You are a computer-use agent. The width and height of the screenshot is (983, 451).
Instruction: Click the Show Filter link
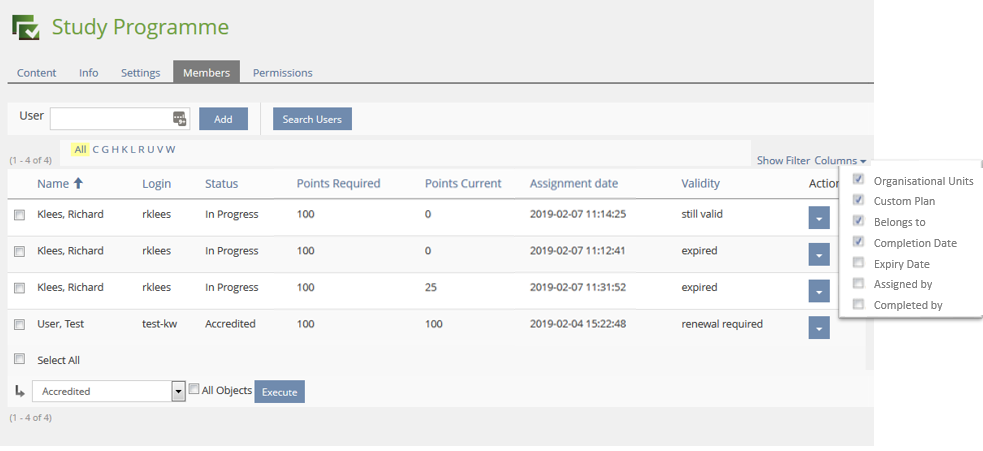pyautogui.click(x=782, y=160)
